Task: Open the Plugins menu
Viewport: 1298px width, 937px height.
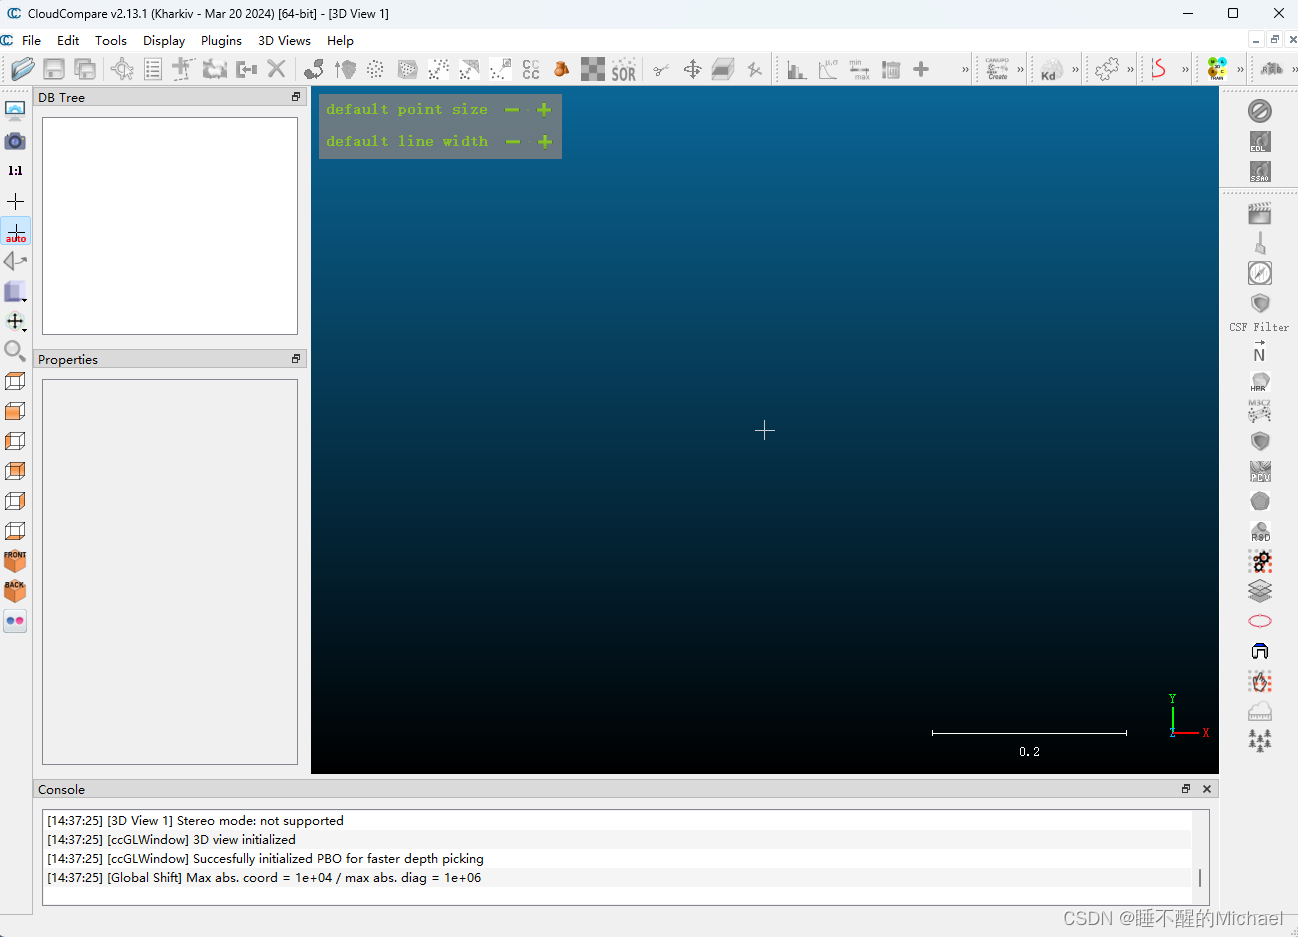Action: coord(221,40)
